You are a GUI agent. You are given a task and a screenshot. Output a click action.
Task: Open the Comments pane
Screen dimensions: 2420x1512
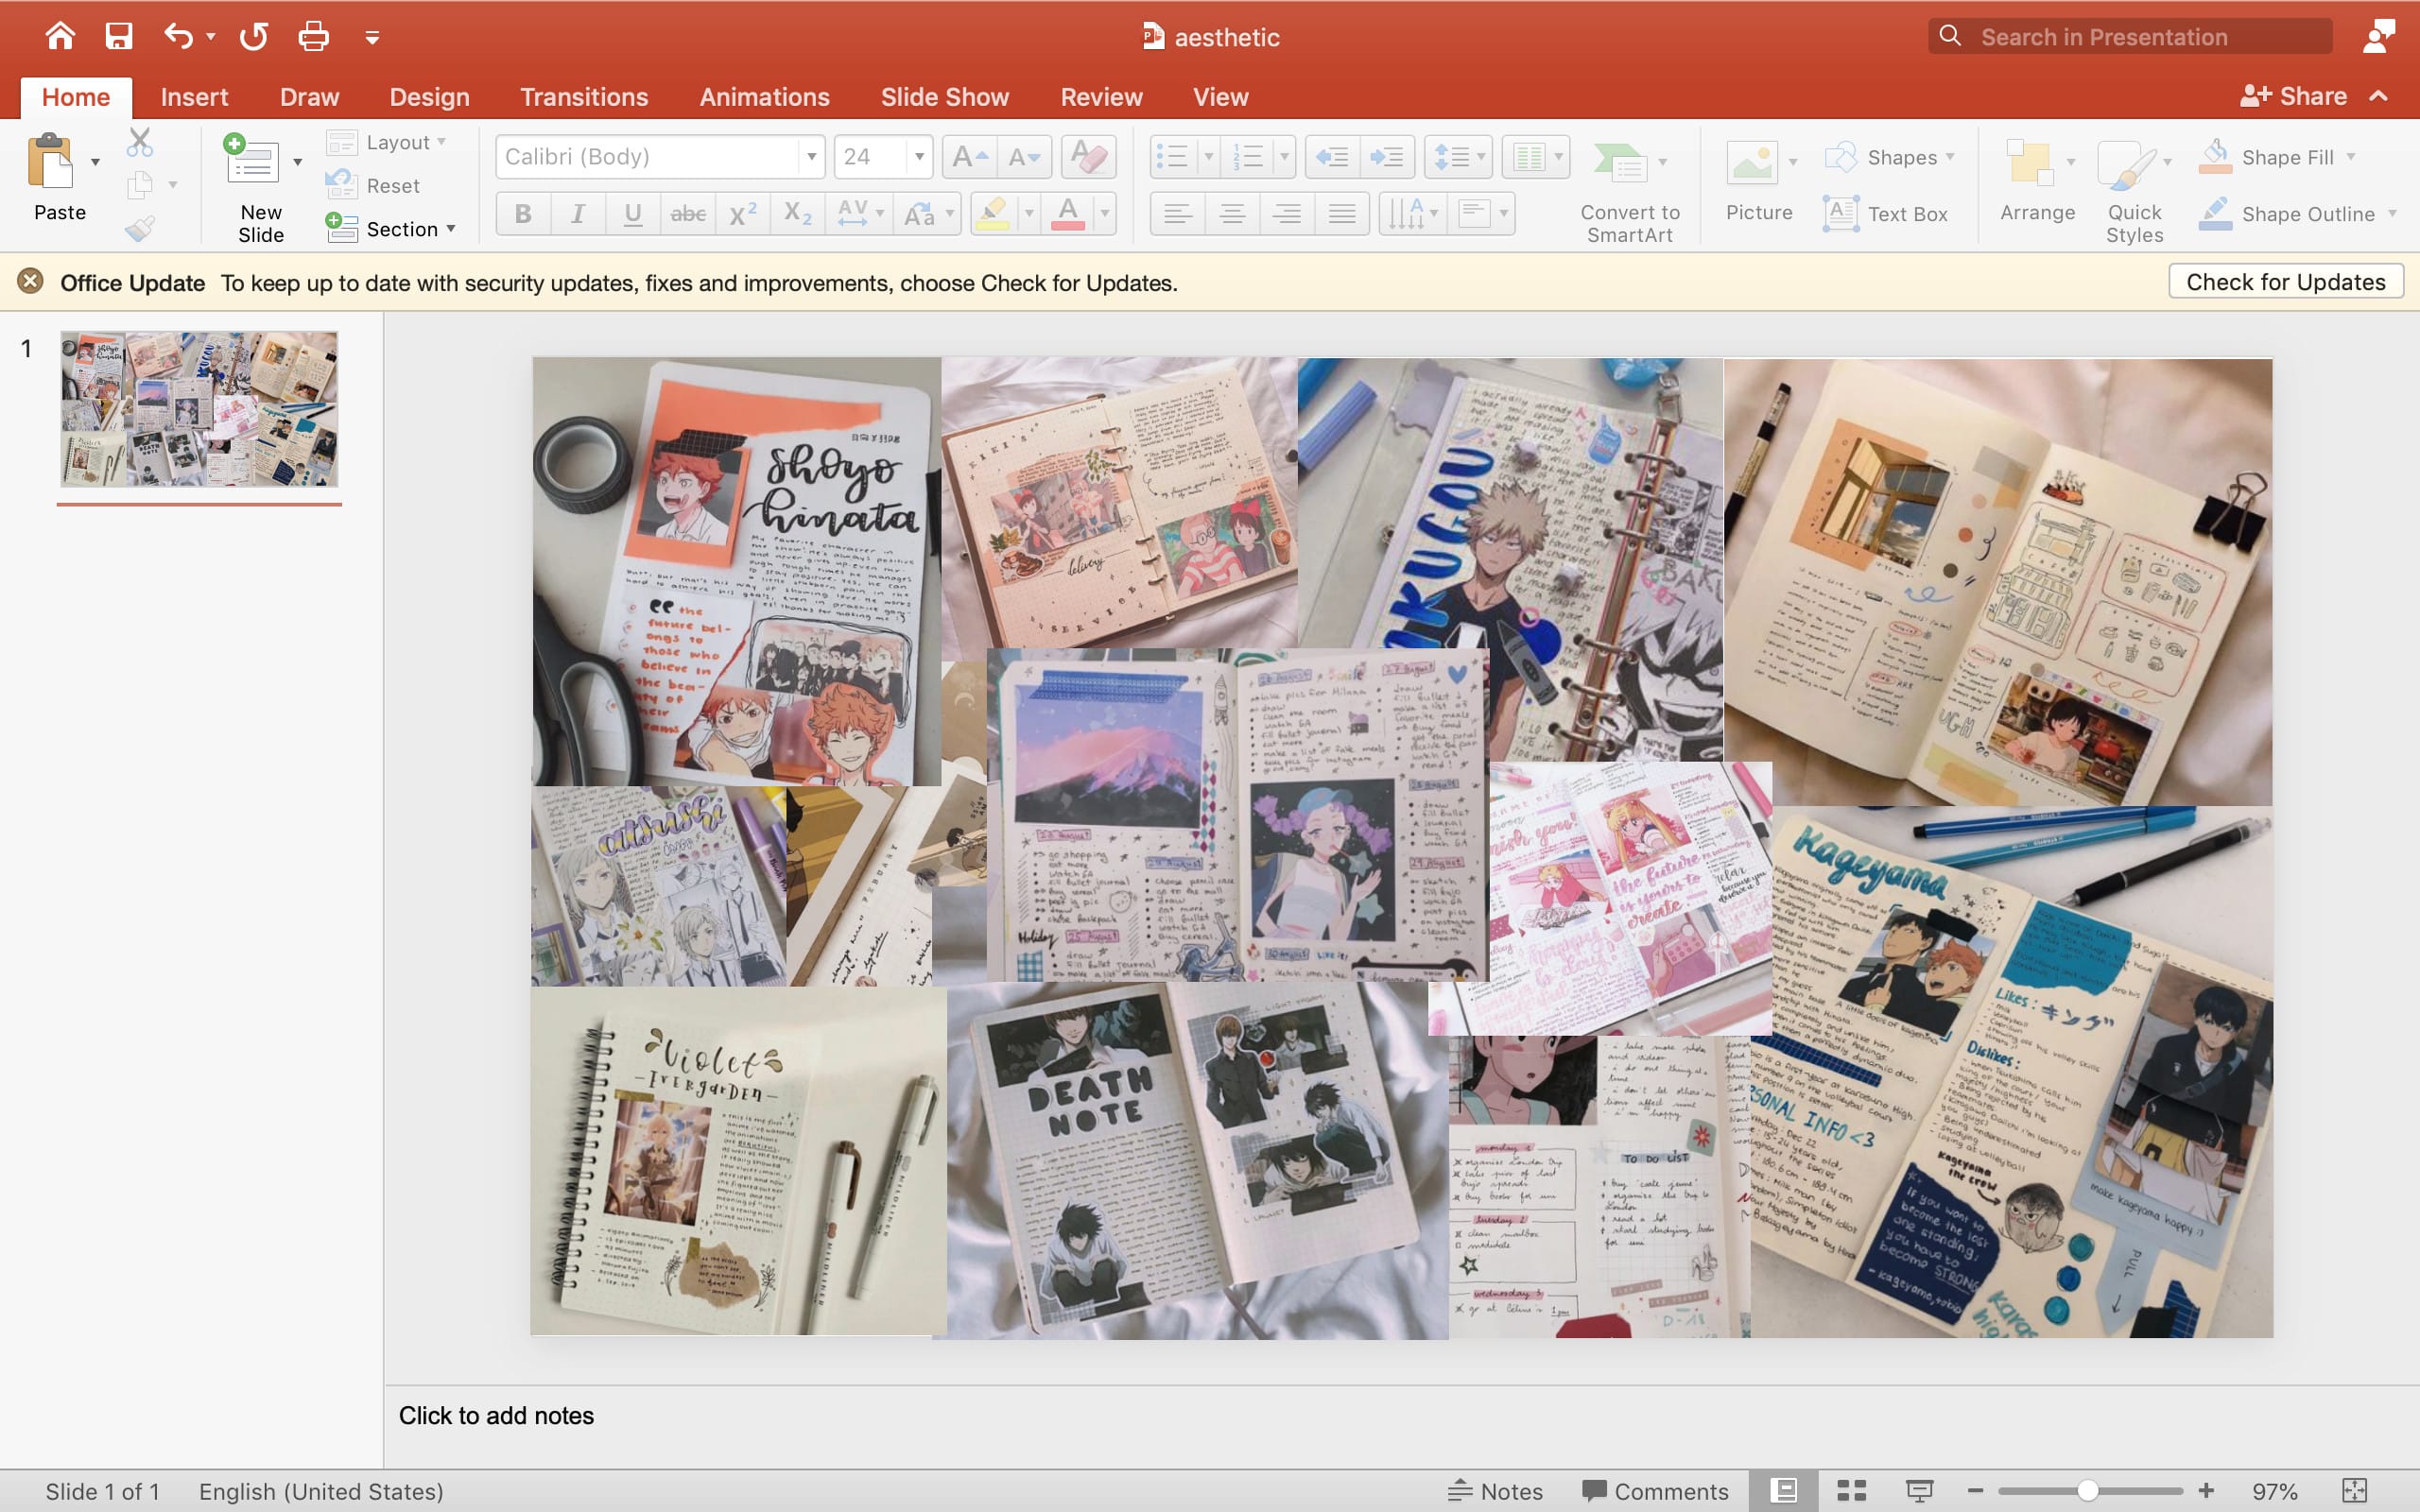(x=1655, y=1491)
